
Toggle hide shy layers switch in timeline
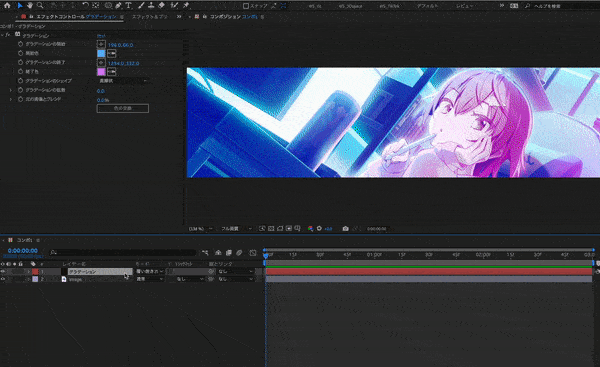click(x=218, y=253)
